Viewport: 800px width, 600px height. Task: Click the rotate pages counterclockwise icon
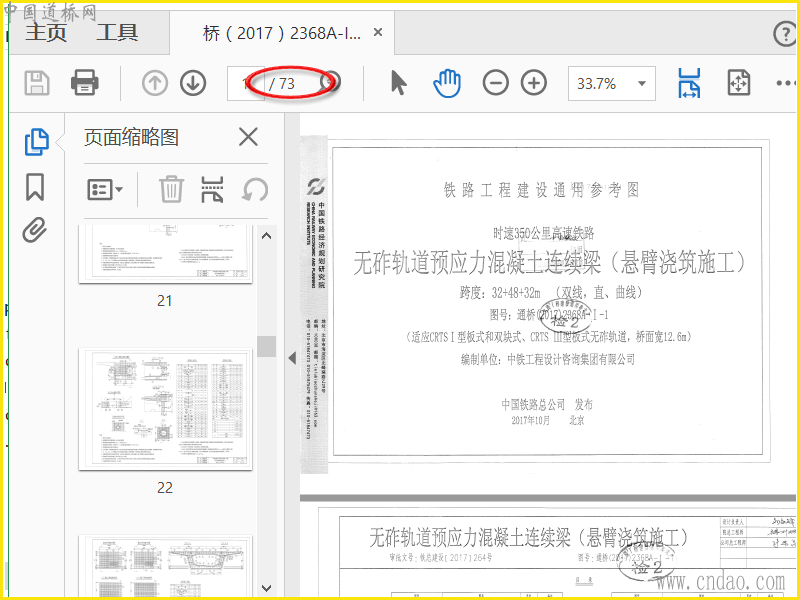(x=255, y=190)
